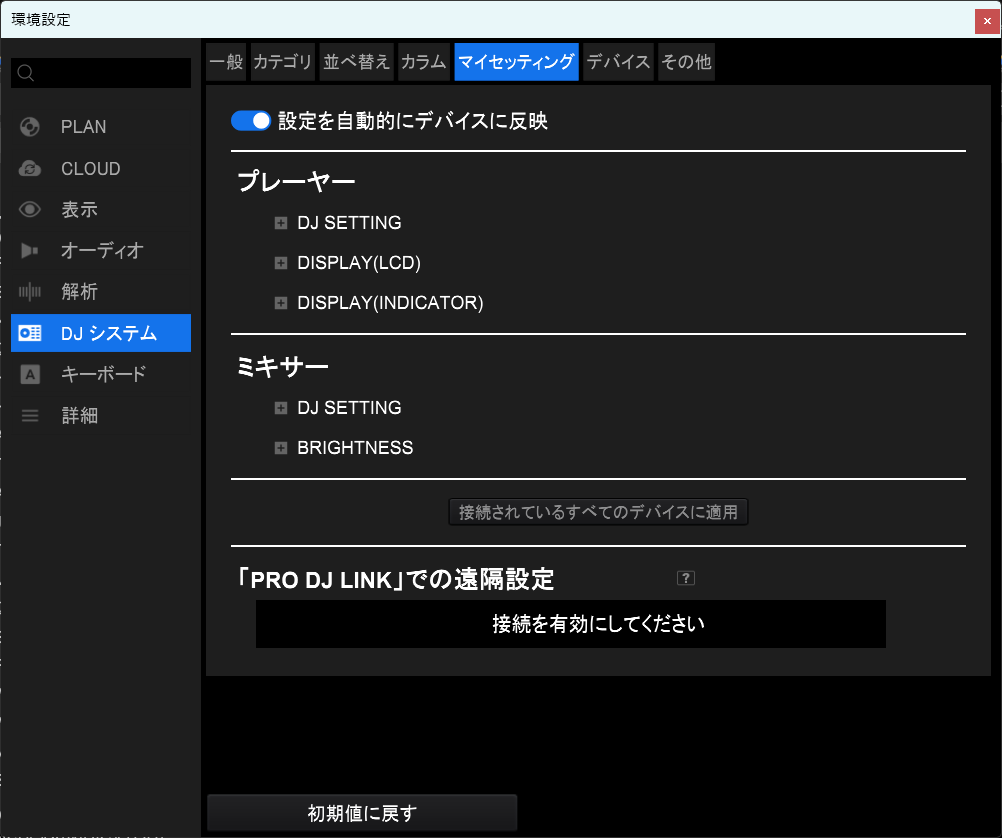The image size is (1002, 838).
Task: Click the lines icon beside 詳細
Action: pyautogui.click(x=29, y=416)
